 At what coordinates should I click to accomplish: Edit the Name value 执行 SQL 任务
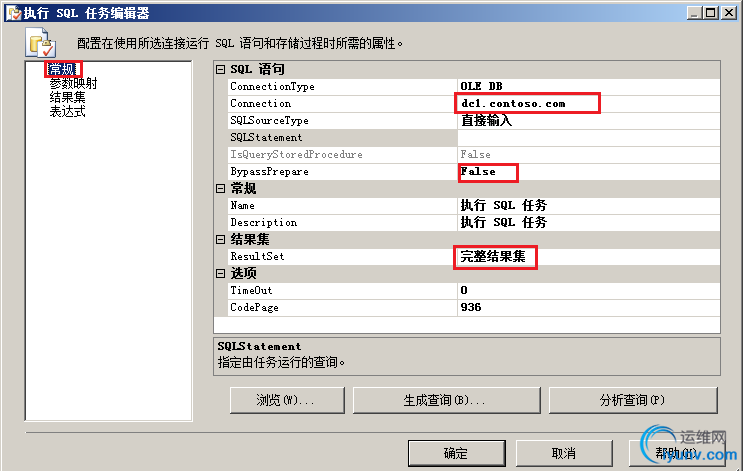point(588,205)
